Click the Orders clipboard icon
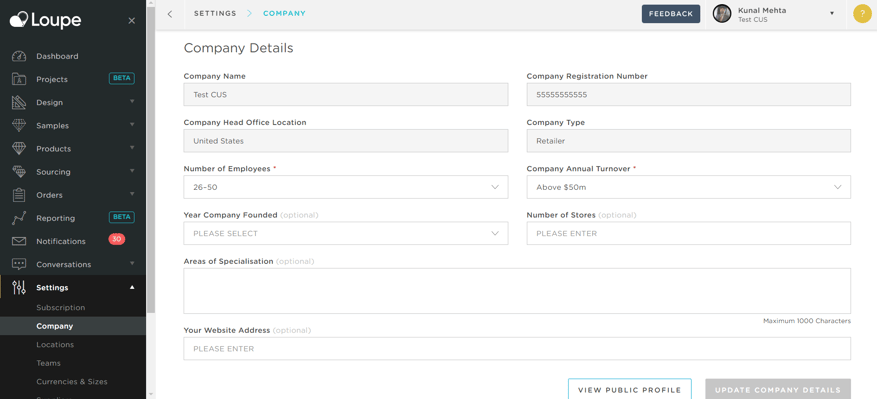877x399 pixels. (19, 195)
